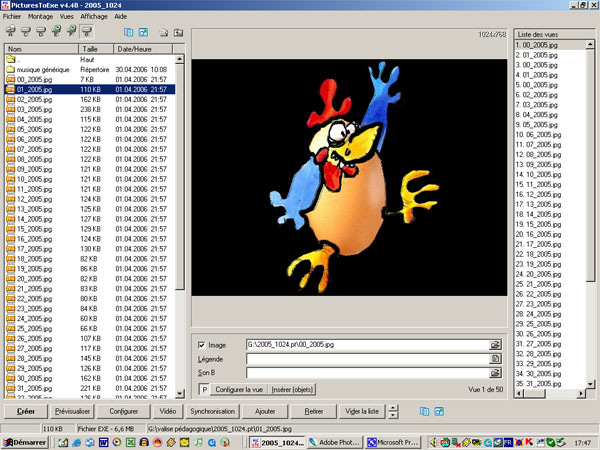Click the musique générique folder icon
Viewport: 600px width, 450px height.
click(x=10, y=69)
